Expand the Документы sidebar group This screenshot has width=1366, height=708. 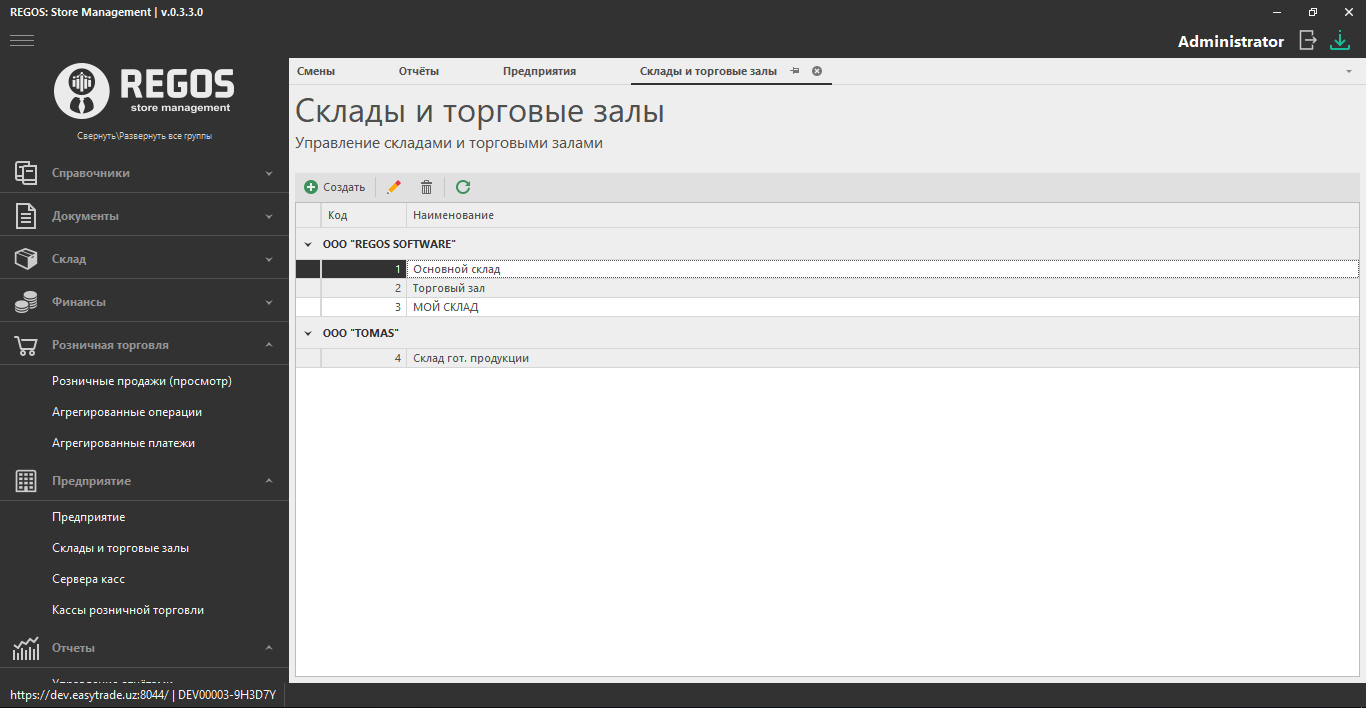[x=268, y=216]
